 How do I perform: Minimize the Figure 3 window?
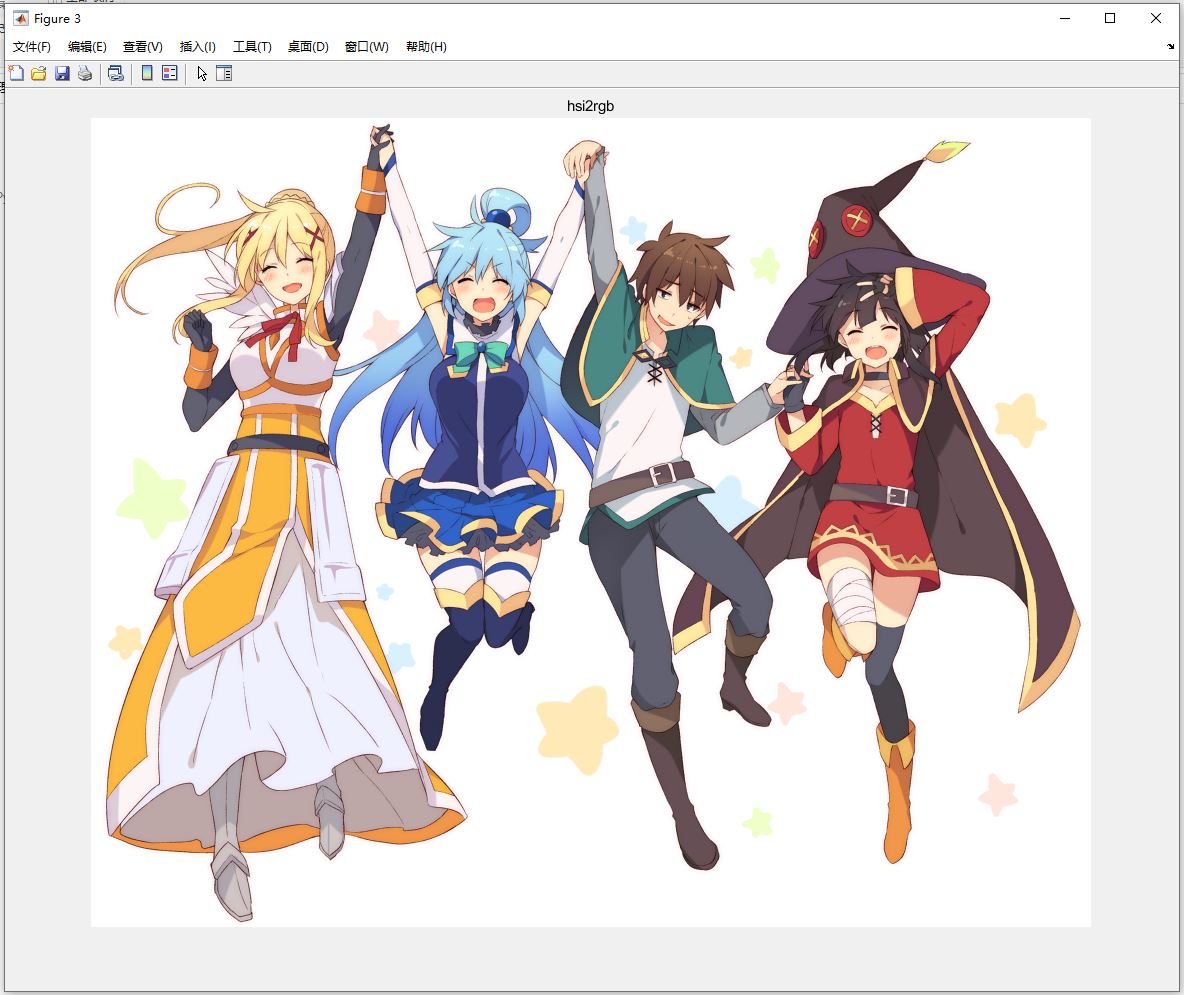1065,18
